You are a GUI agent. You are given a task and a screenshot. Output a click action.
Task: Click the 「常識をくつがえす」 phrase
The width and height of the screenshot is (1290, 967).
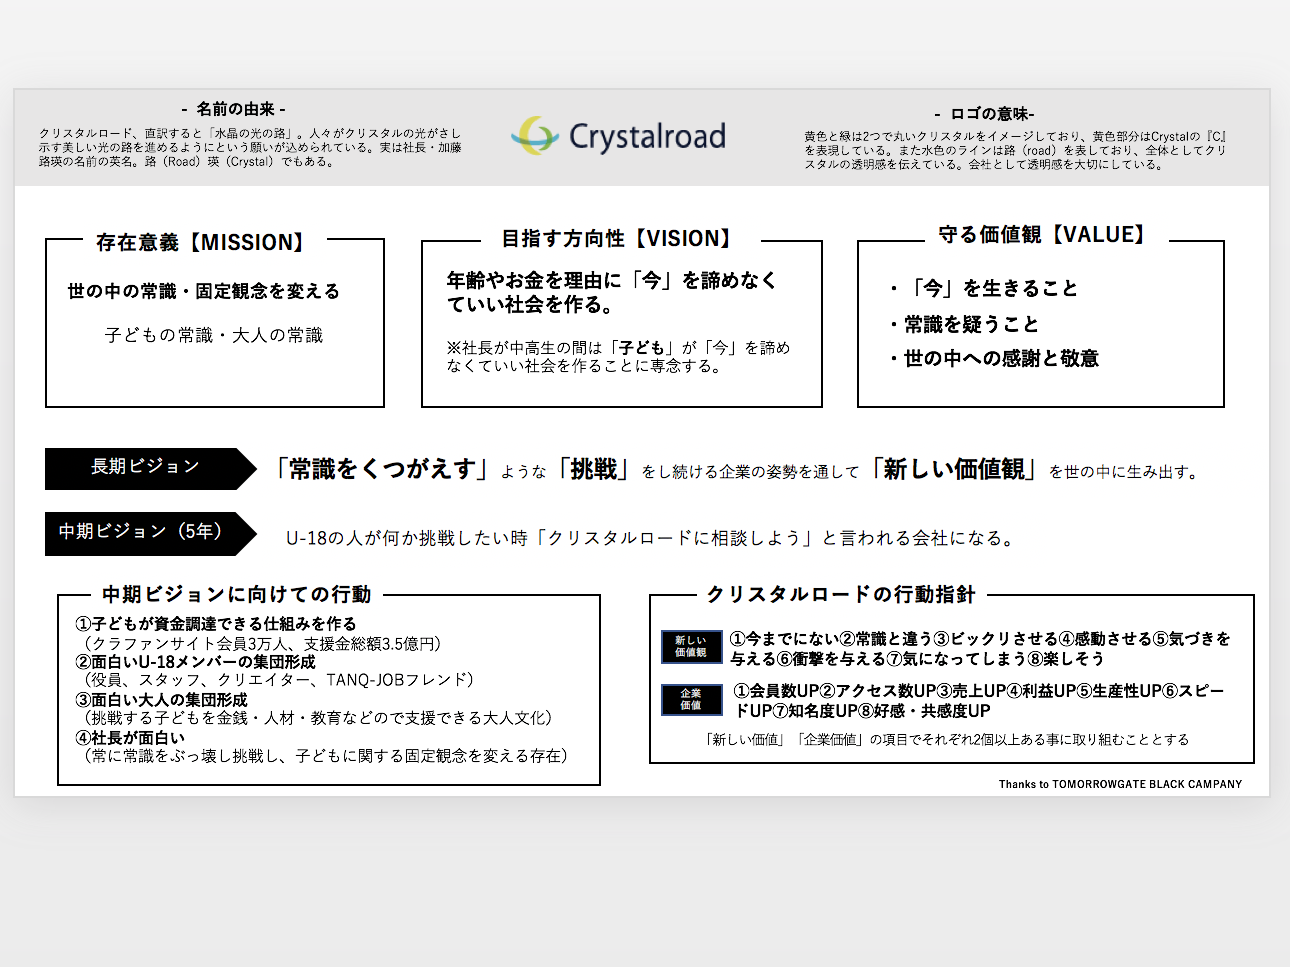pyautogui.click(x=382, y=469)
